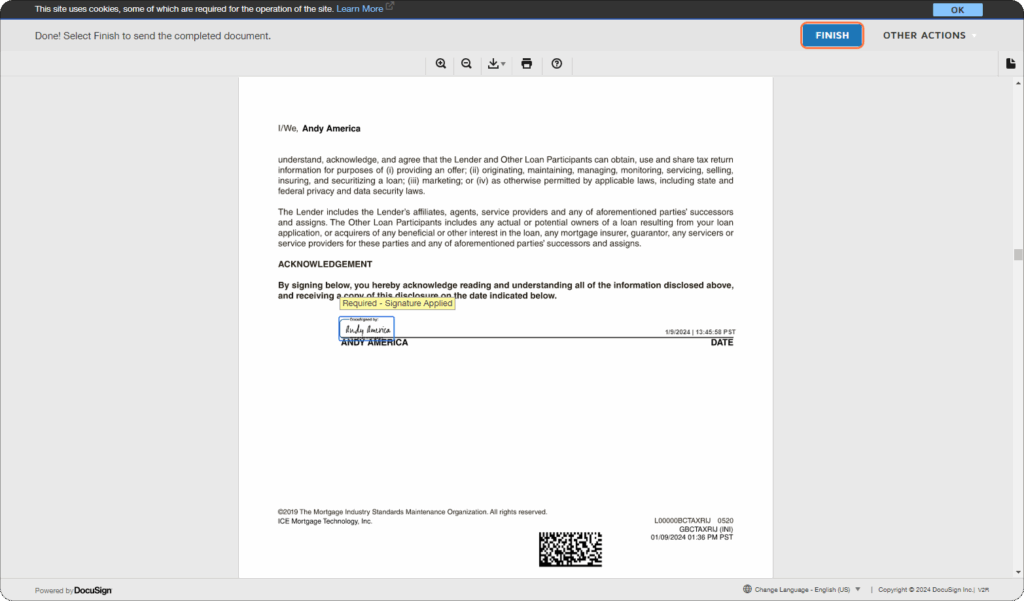Click the 'ANDY AMERICA' signer name label
Image resolution: width=1024 pixels, height=601 pixels.
click(x=374, y=342)
